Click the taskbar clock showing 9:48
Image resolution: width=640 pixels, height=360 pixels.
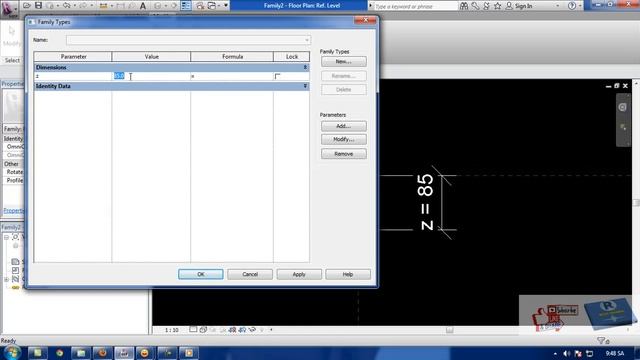click(x=615, y=353)
